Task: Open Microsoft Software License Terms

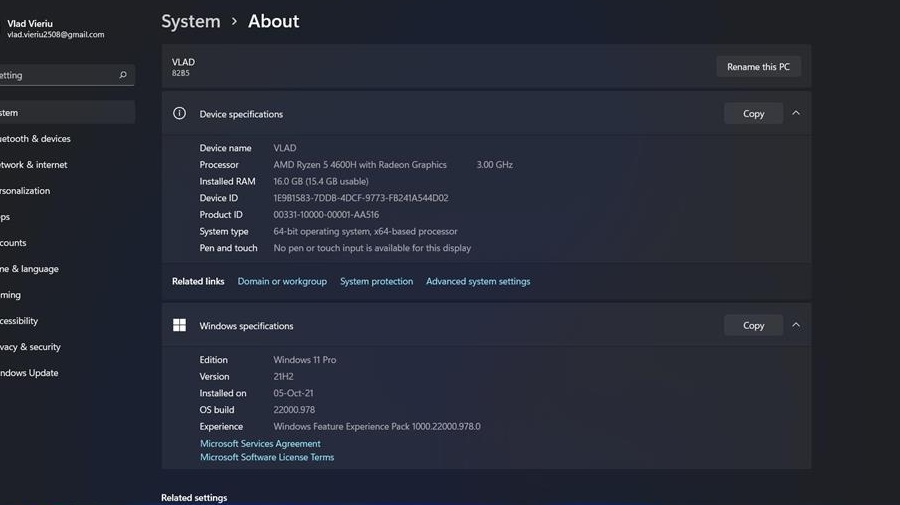Action: [267, 458]
